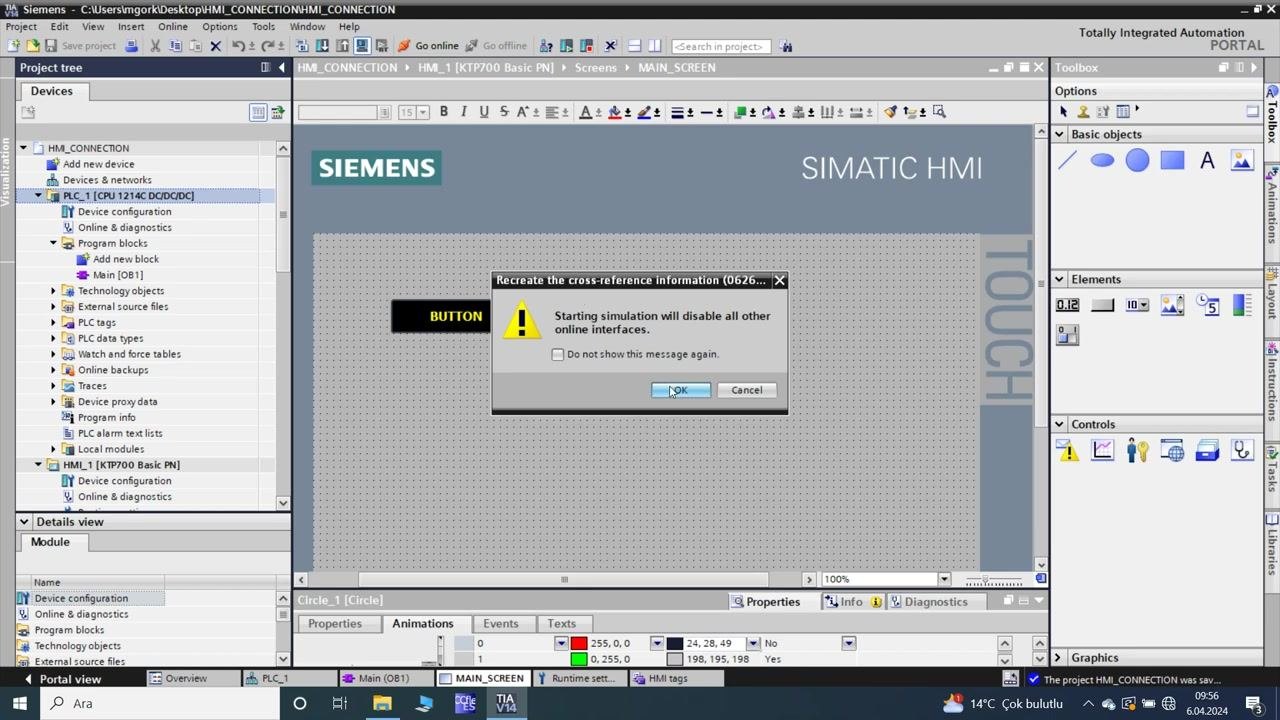Select the Graphic I/O field element
Screen dimensions: 1280x720
tap(1172, 305)
